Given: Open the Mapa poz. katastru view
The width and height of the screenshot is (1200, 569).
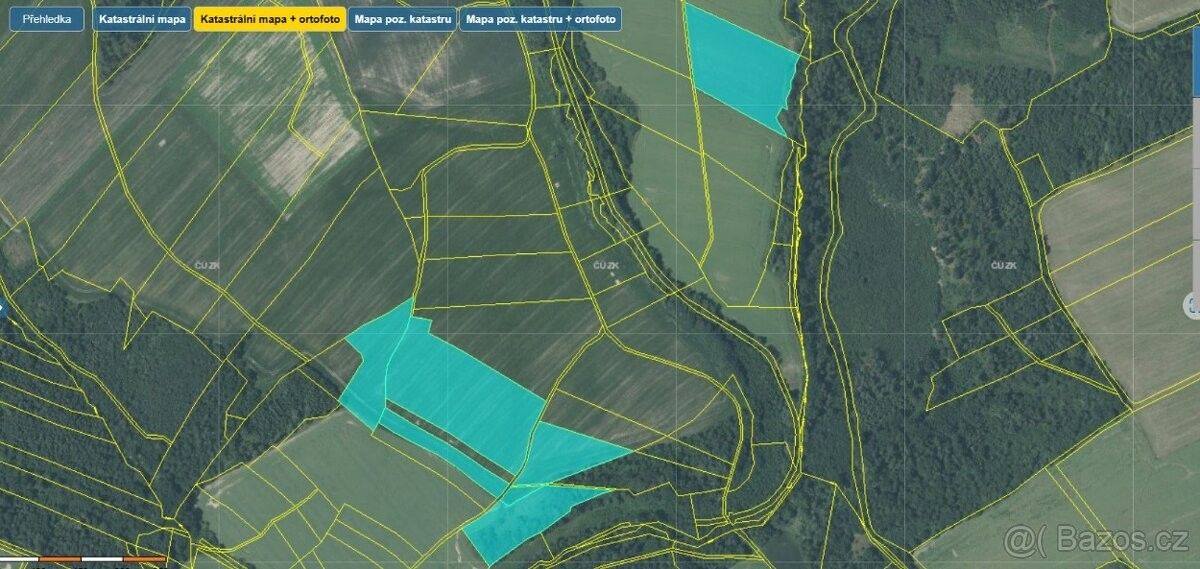Looking at the screenshot, I should (402, 19).
